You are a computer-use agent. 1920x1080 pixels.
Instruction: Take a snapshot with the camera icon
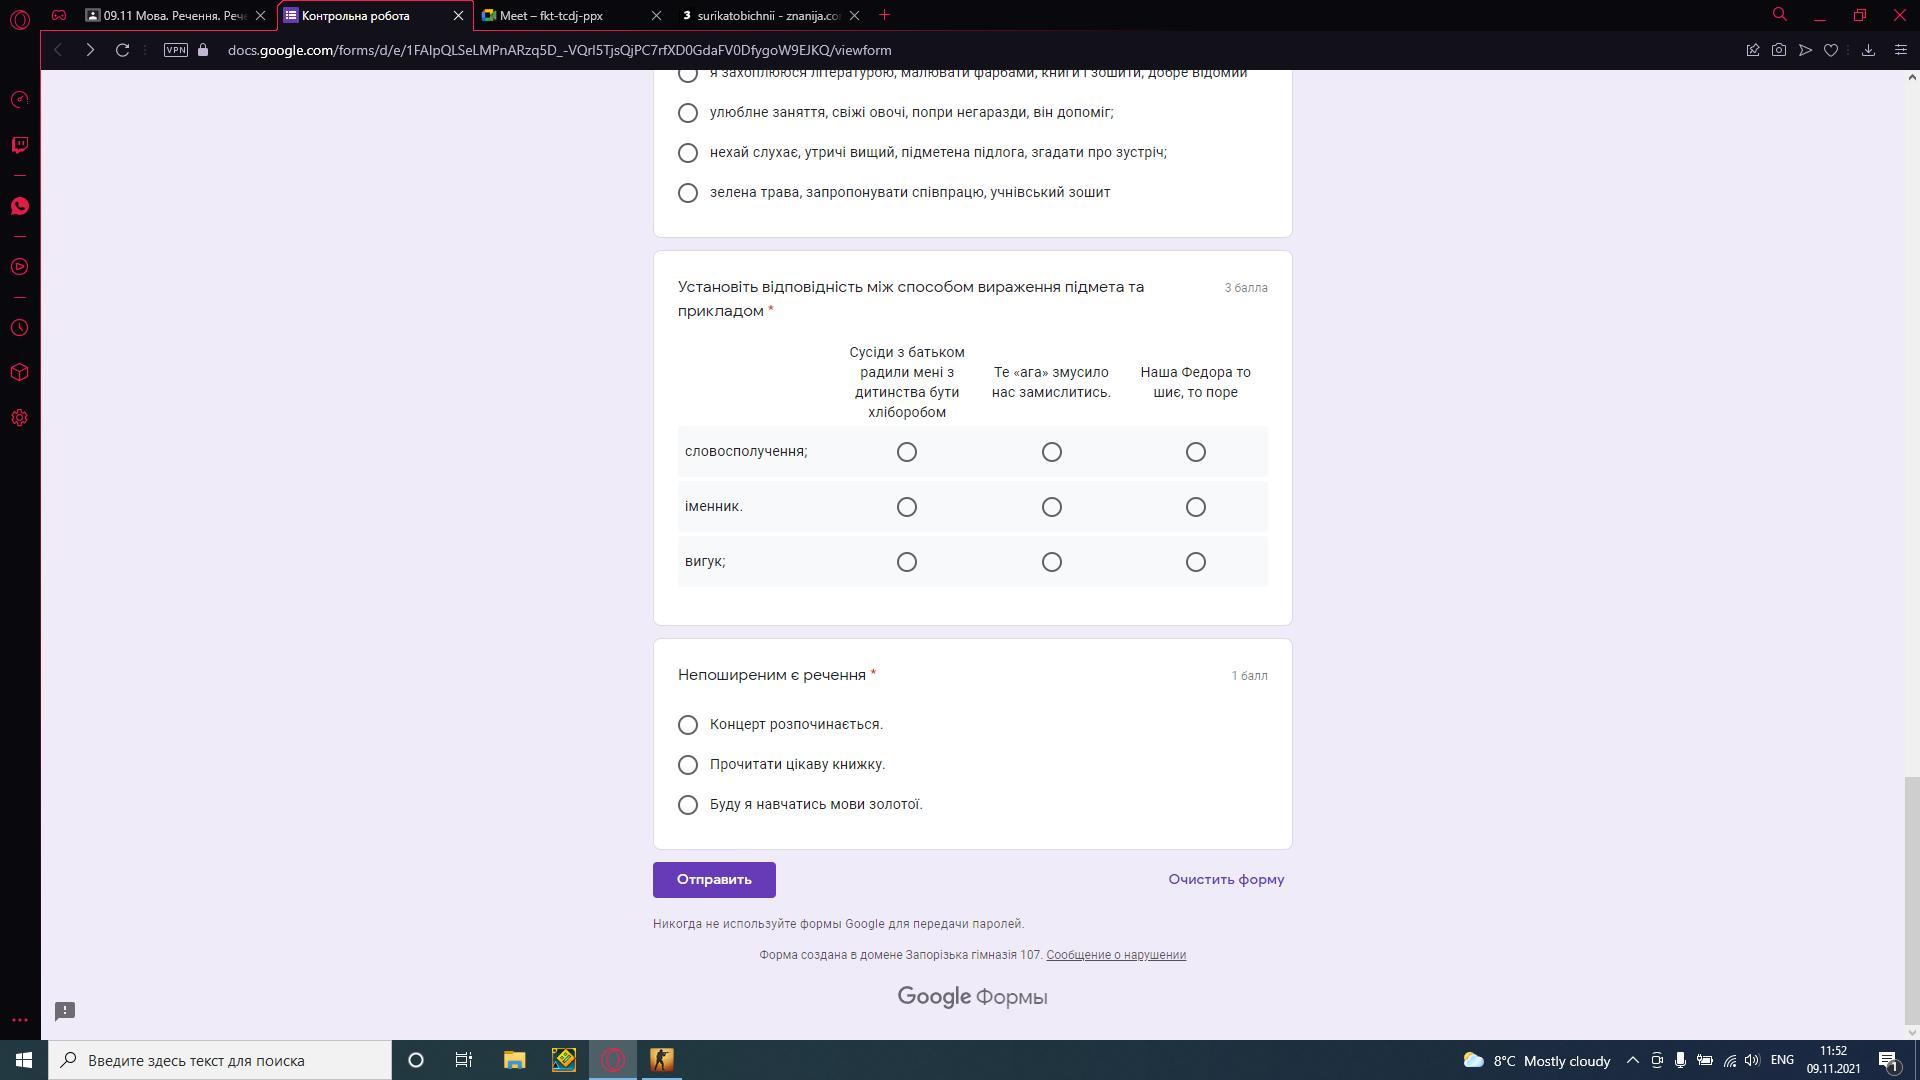(1778, 50)
